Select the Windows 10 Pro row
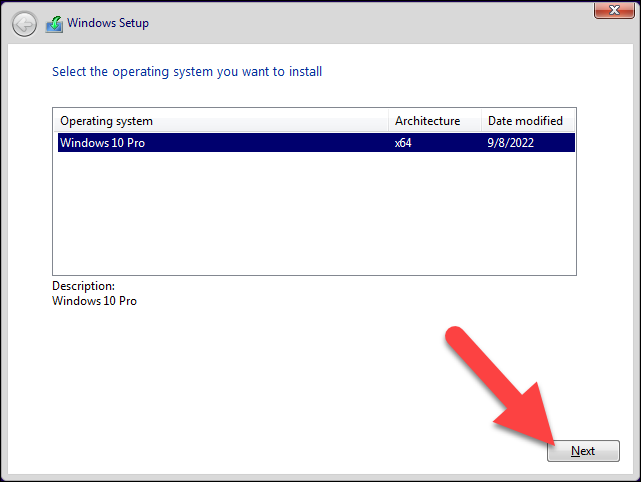 pyautogui.click(x=316, y=143)
